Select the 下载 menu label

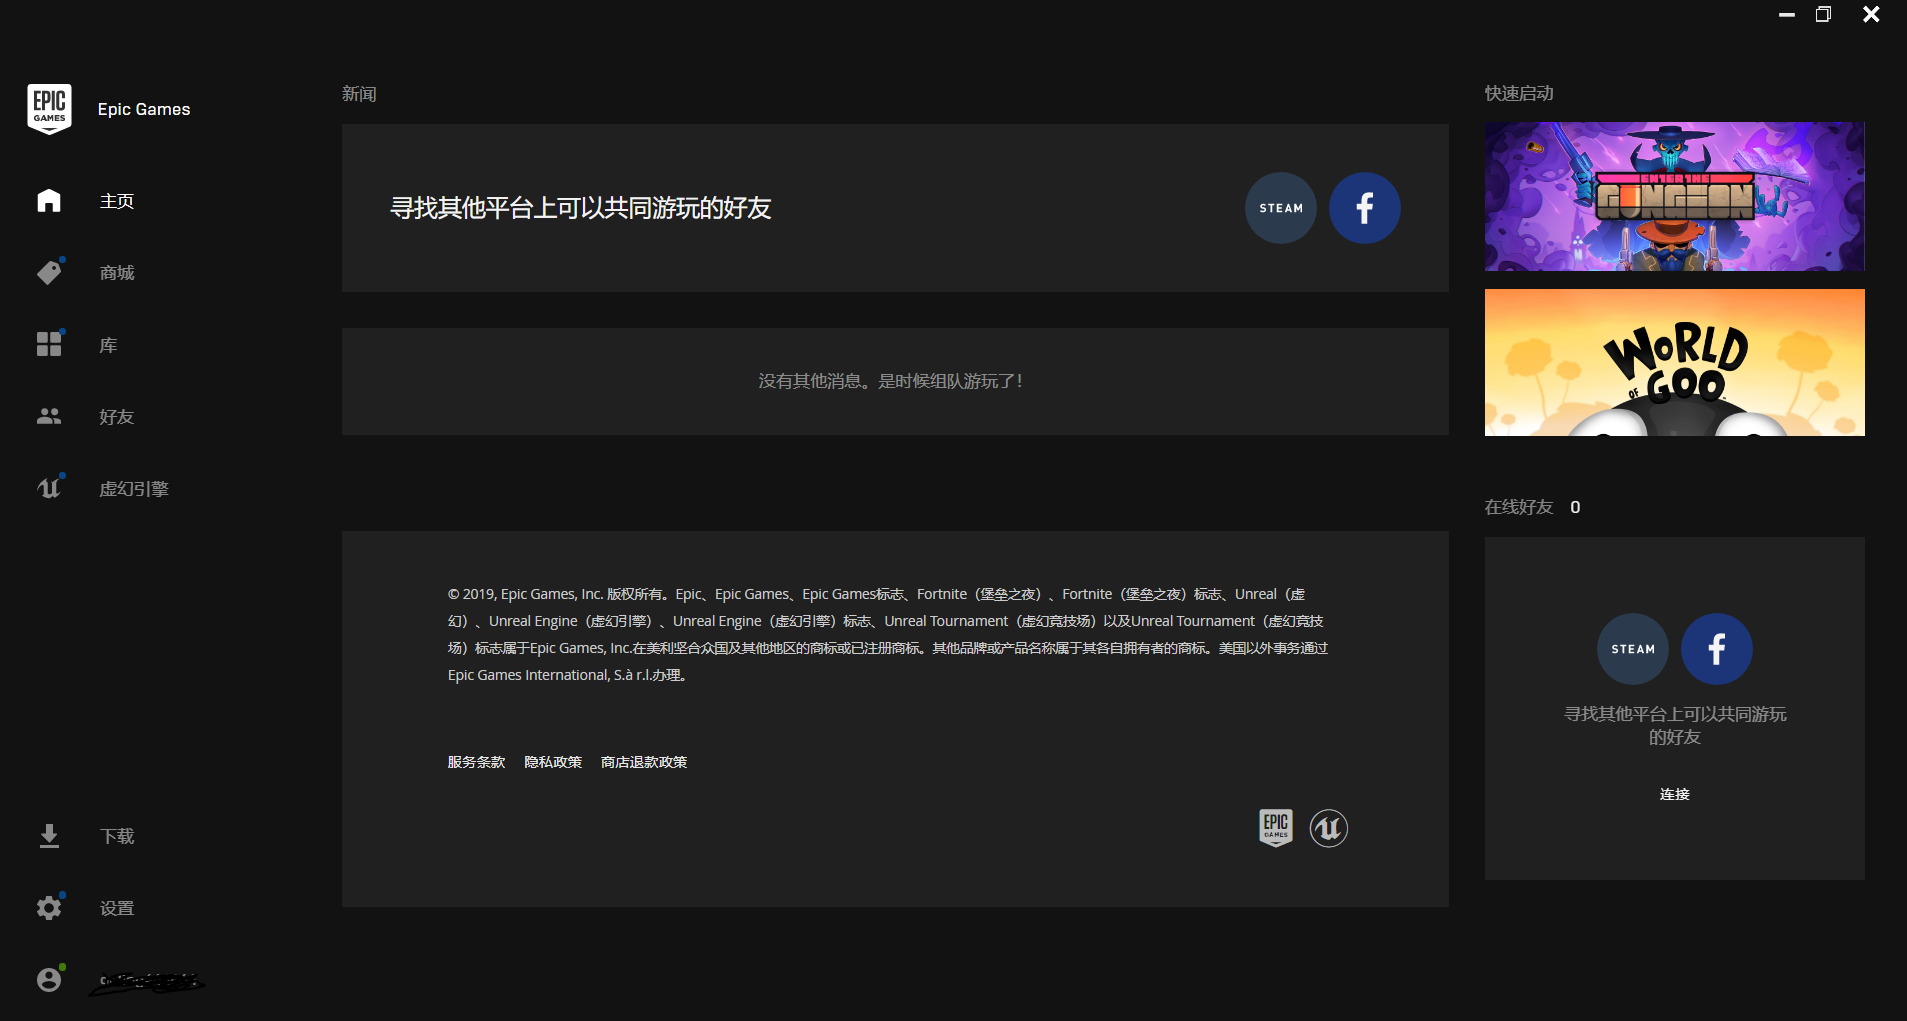pyautogui.click(x=117, y=836)
